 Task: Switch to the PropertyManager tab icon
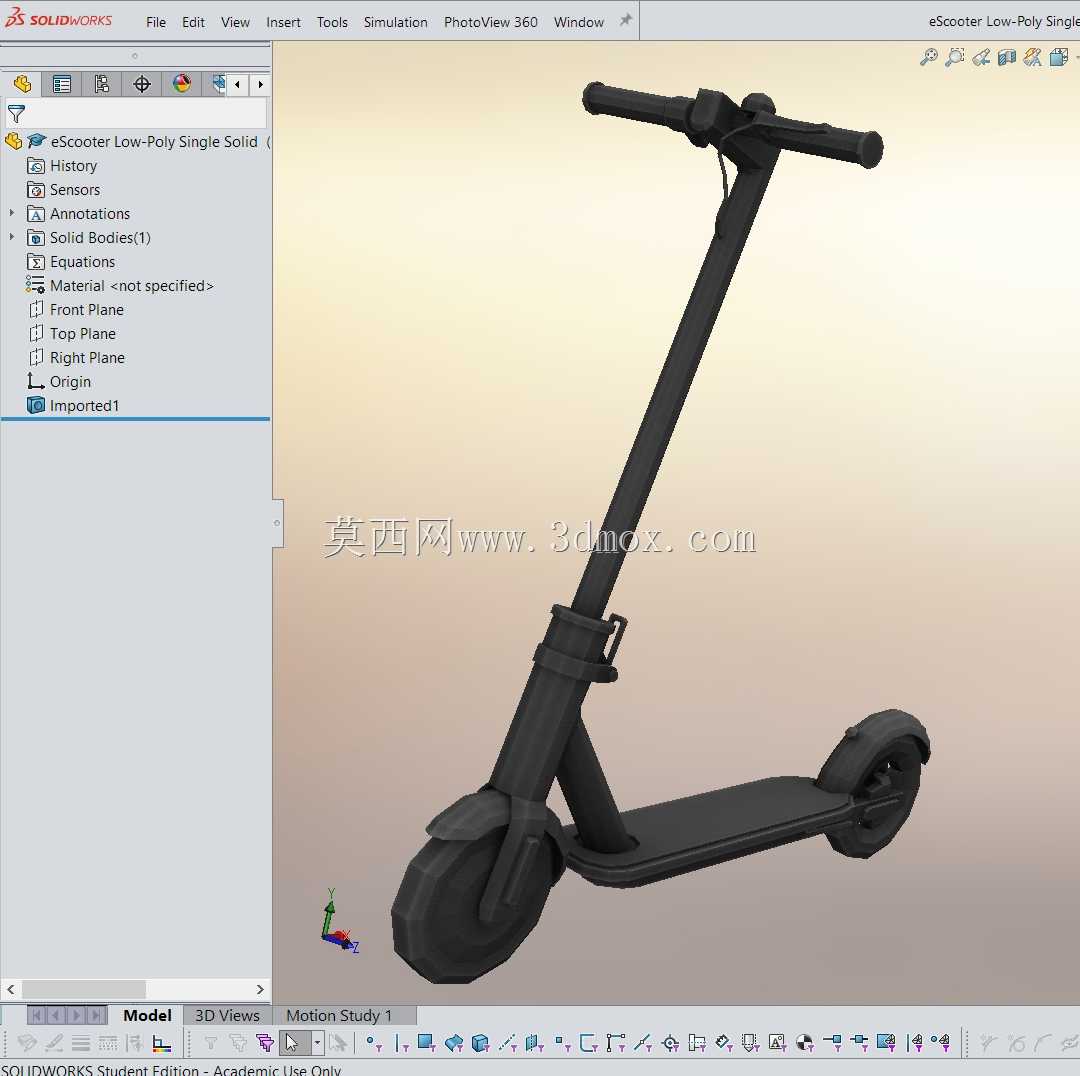61,84
